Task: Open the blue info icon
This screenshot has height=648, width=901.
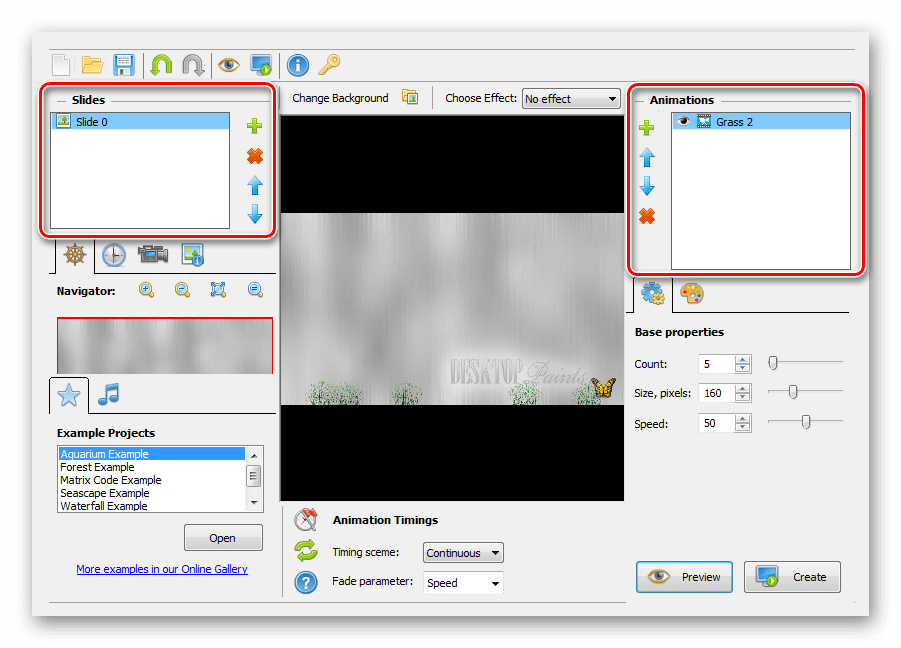Action: click(x=298, y=65)
